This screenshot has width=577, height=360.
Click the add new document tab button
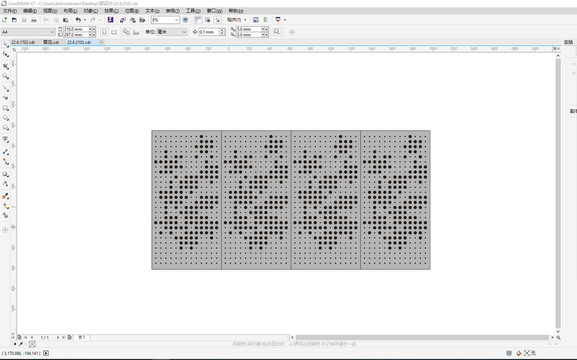coord(102,42)
